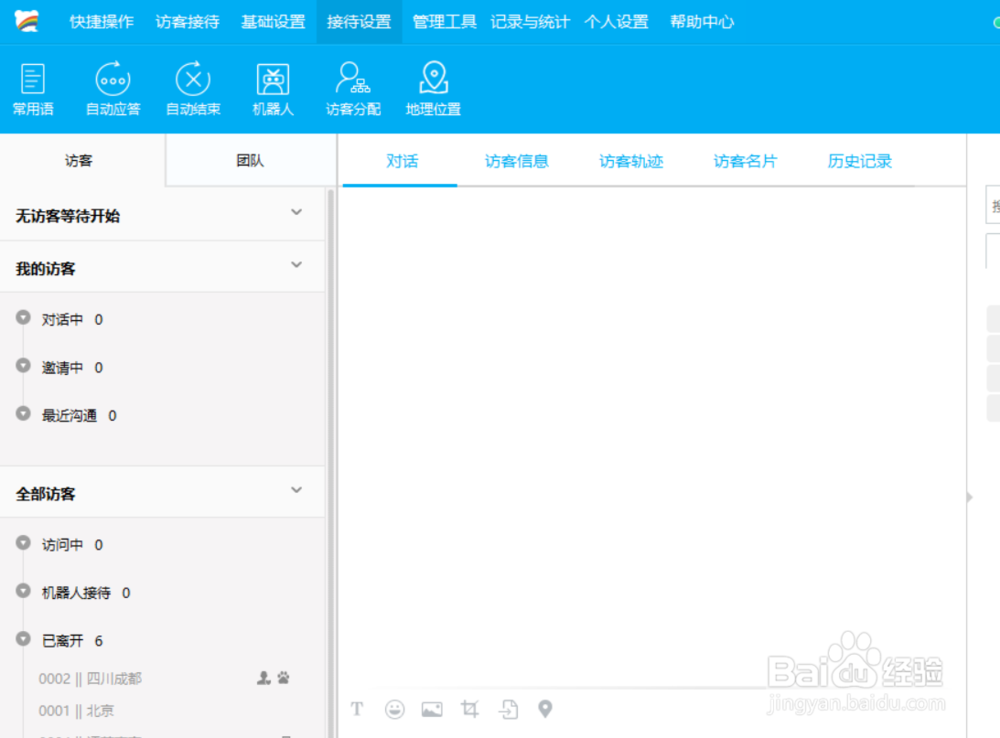Open the 地理位置 geolocation tool
Viewport: 1000px width, 738px height.
tap(433, 88)
